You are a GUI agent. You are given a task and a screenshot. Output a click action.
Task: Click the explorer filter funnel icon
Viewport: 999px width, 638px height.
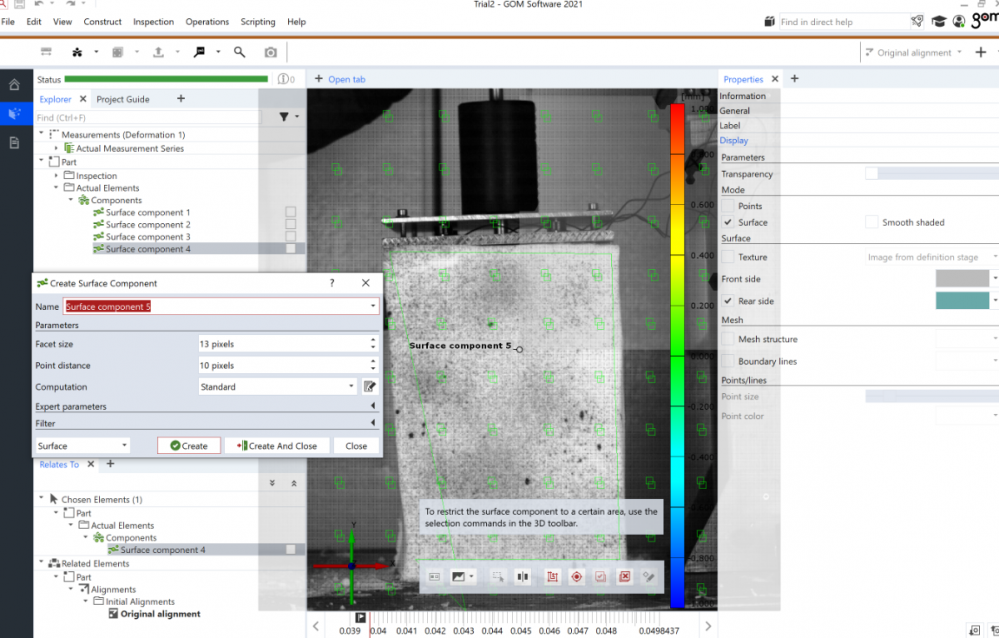click(284, 117)
